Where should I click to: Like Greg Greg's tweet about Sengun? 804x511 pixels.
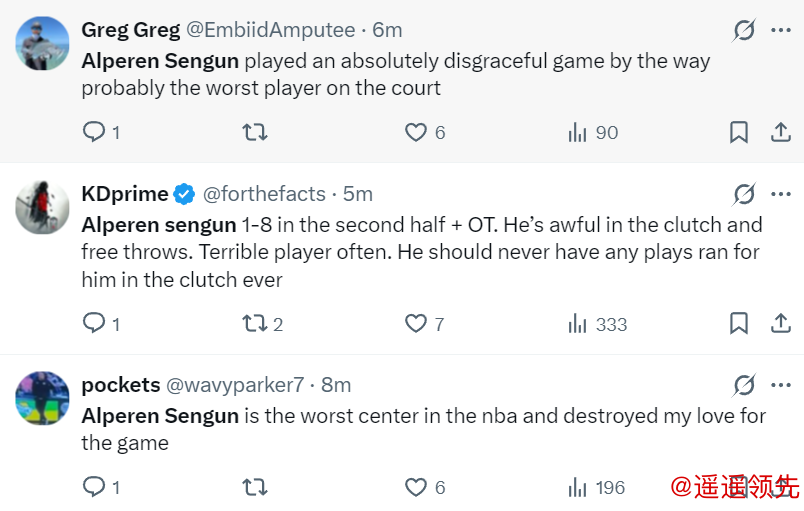[416, 132]
